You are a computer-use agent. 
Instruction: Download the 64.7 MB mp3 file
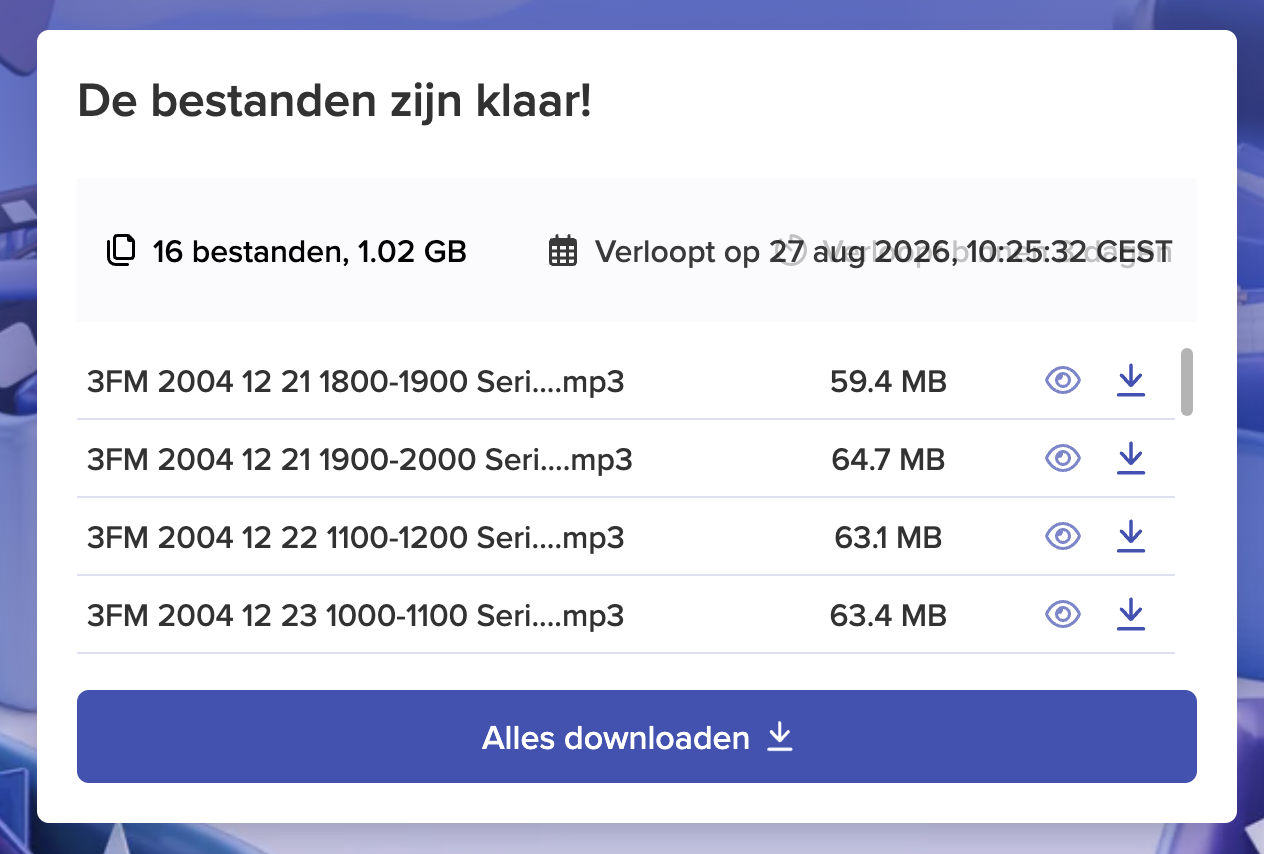pyautogui.click(x=1130, y=458)
